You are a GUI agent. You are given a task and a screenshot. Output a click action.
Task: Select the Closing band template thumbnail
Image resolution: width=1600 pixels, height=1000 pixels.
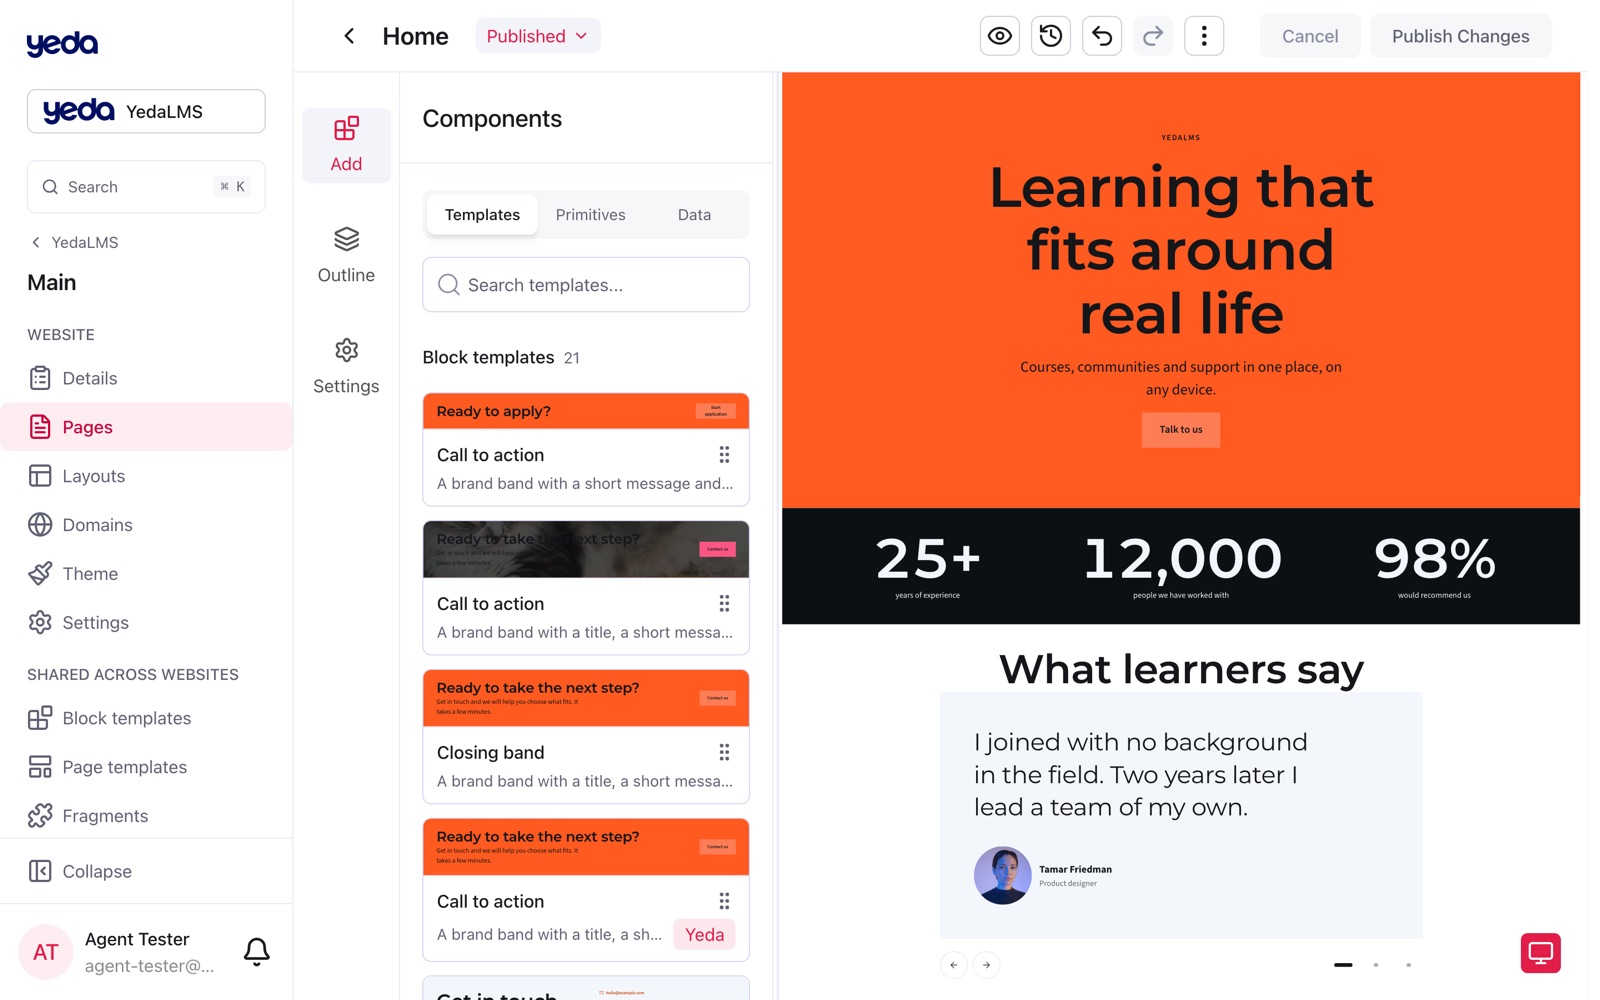(x=586, y=698)
